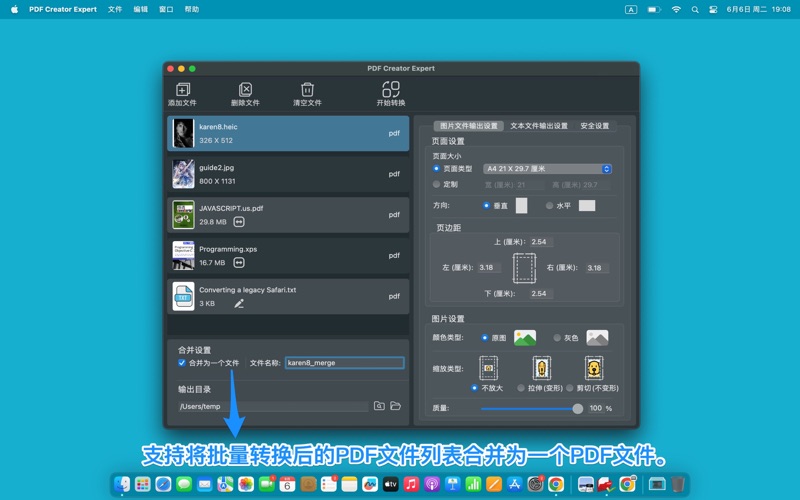
Task: Open Control Center in the menu bar
Action: [x=713, y=9]
